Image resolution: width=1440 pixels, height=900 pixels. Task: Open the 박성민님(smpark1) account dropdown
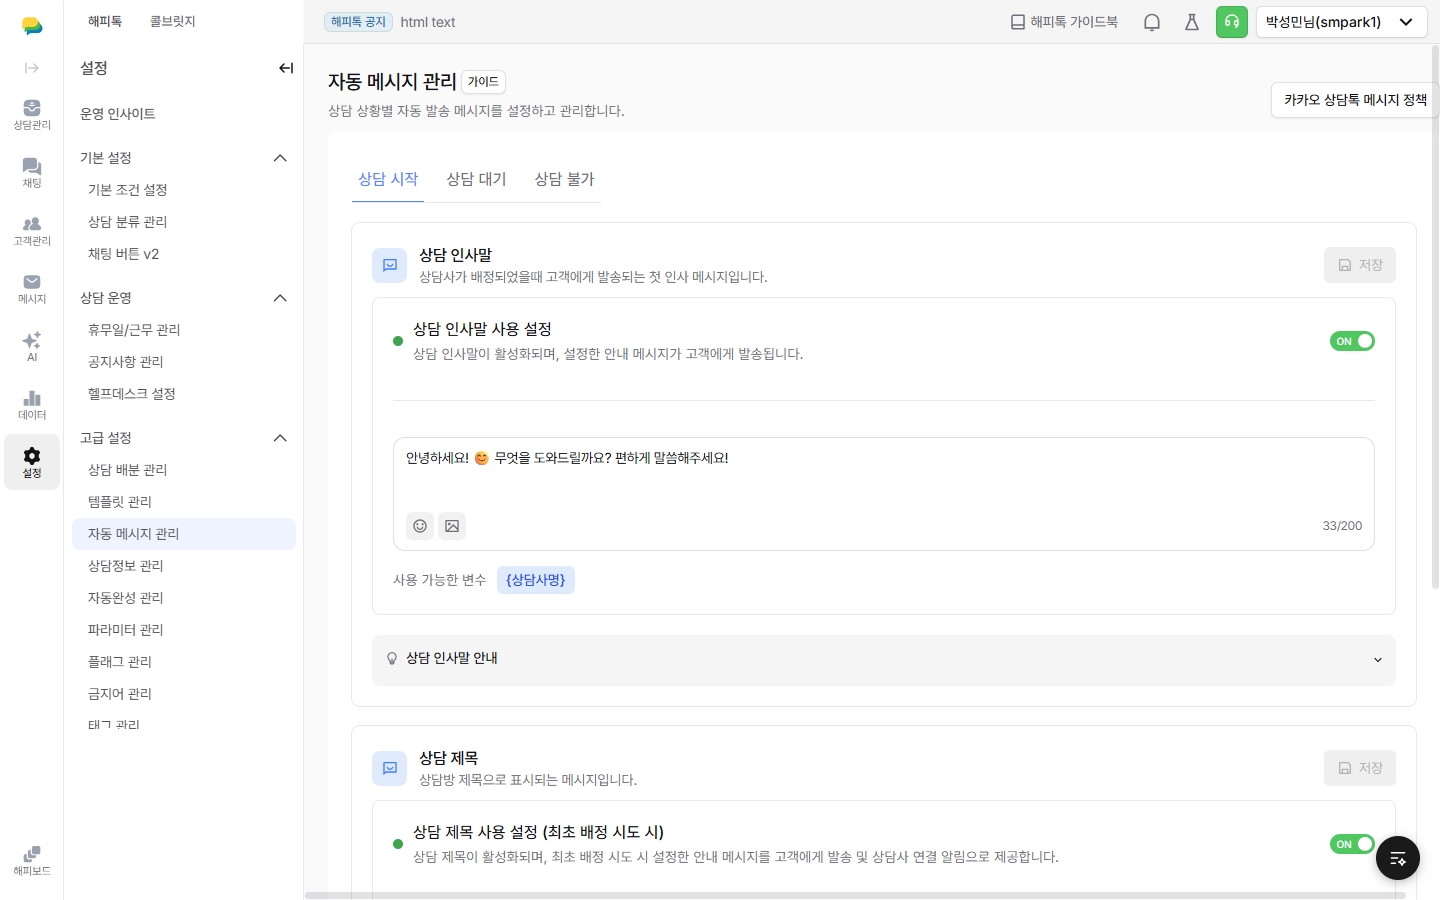tap(1340, 22)
